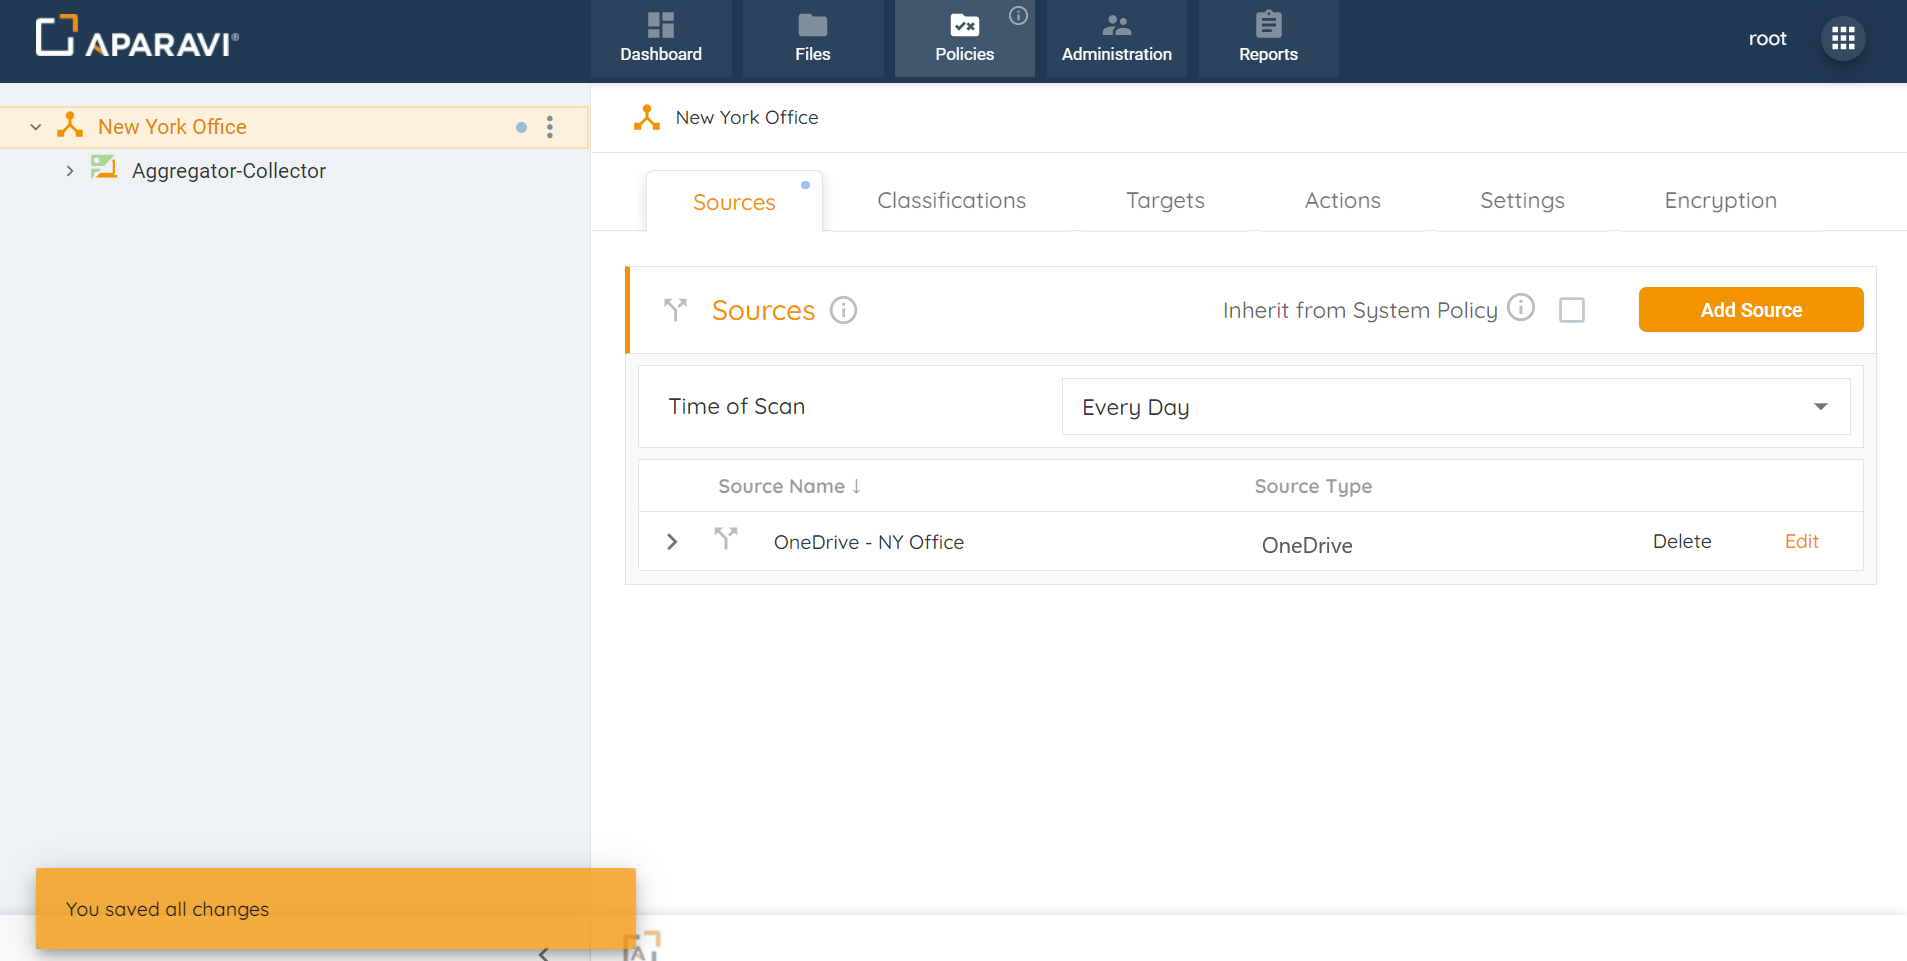Expand the Aggregator-Collector tree node
Viewport: 1907px width, 961px height.
pyautogui.click(x=70, y=171)
